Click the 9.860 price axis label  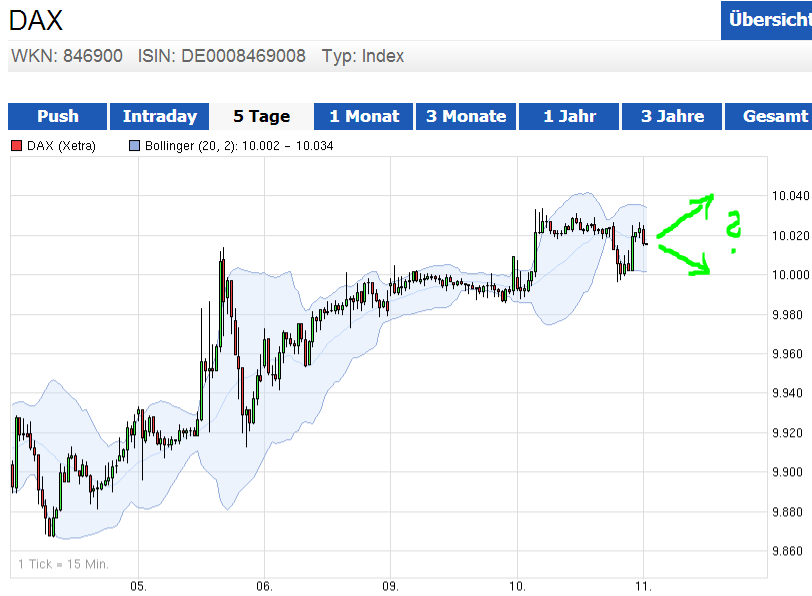[787, 551]
